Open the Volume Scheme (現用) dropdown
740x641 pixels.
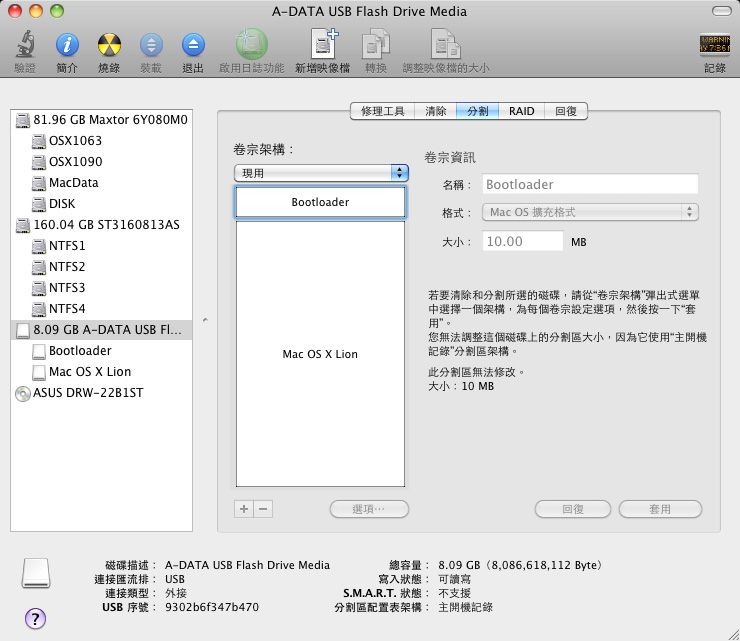point(321,173)
